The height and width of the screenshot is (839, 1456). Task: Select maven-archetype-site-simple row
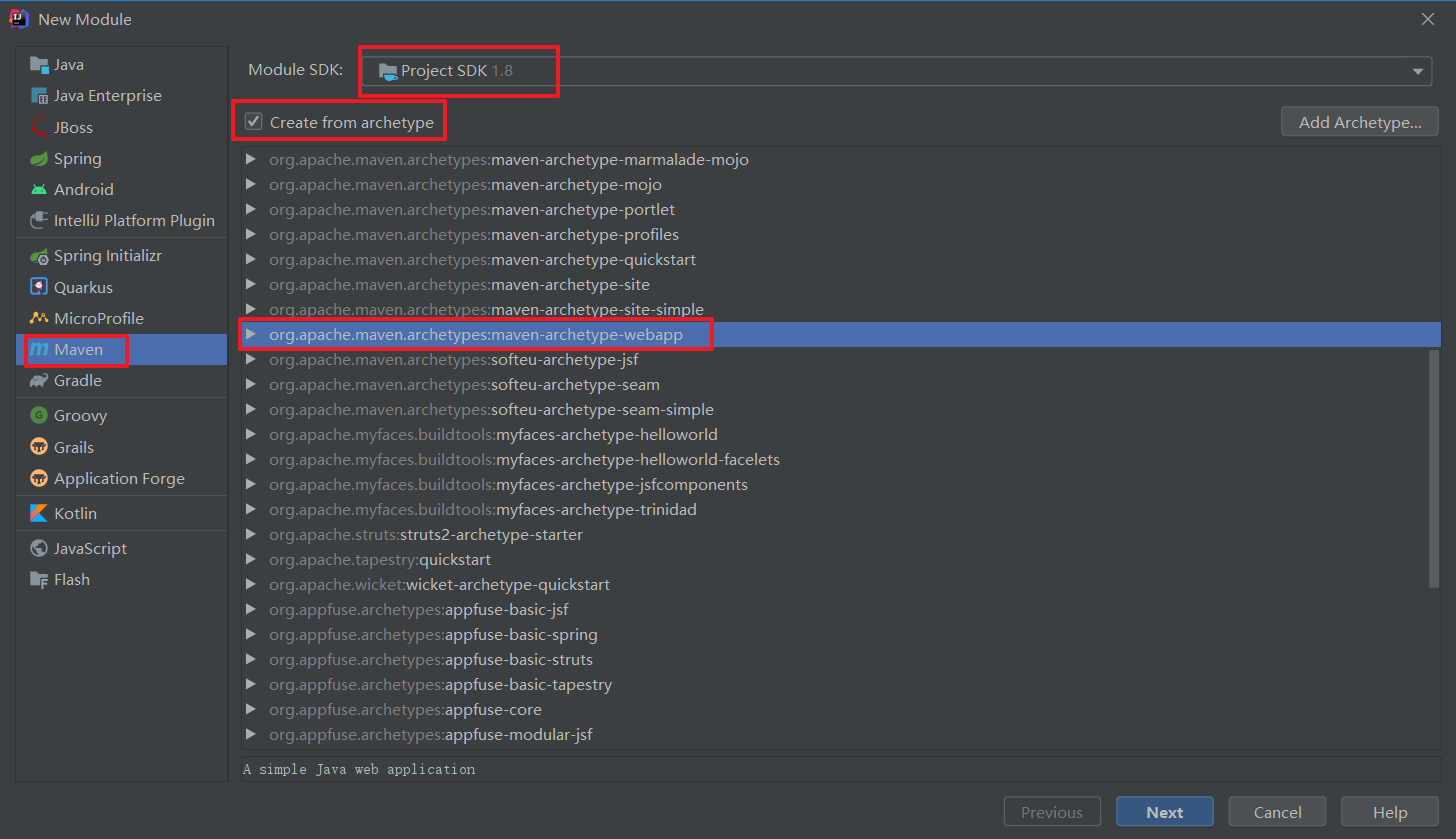pos(841,310)
